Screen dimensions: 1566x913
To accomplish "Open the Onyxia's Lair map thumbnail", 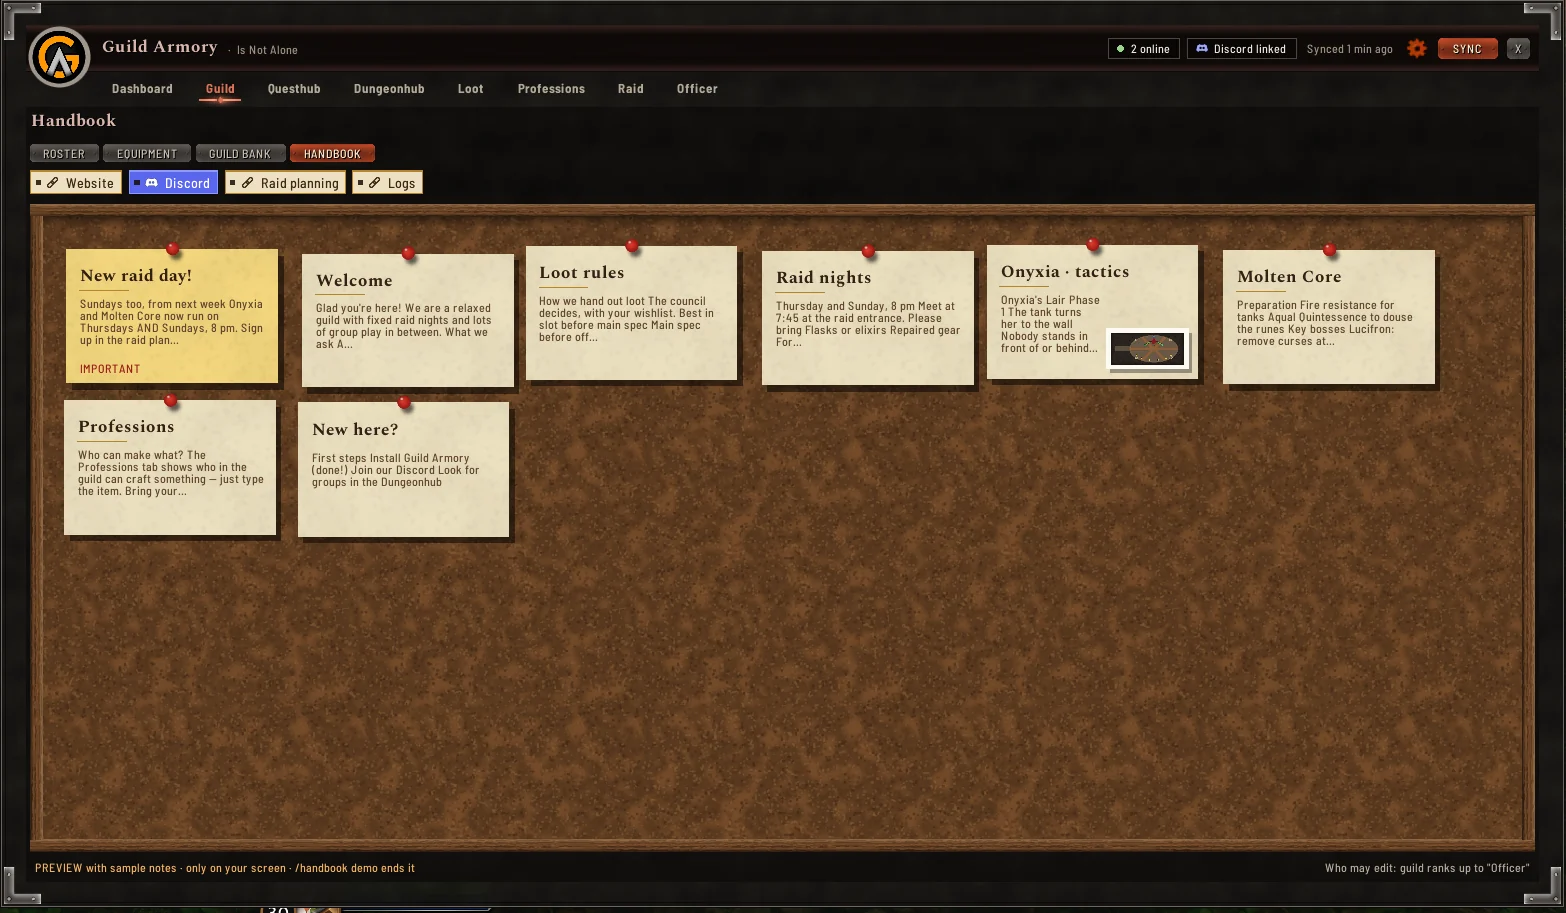I will coord(1148,349).
